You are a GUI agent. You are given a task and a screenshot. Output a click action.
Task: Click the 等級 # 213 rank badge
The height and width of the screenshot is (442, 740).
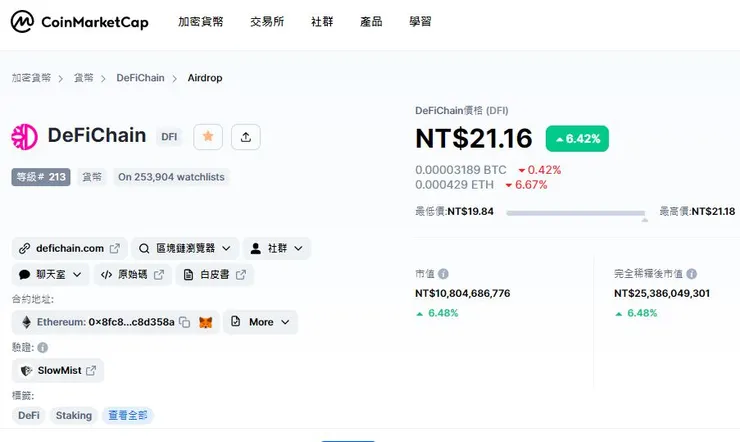coord(41,177)
